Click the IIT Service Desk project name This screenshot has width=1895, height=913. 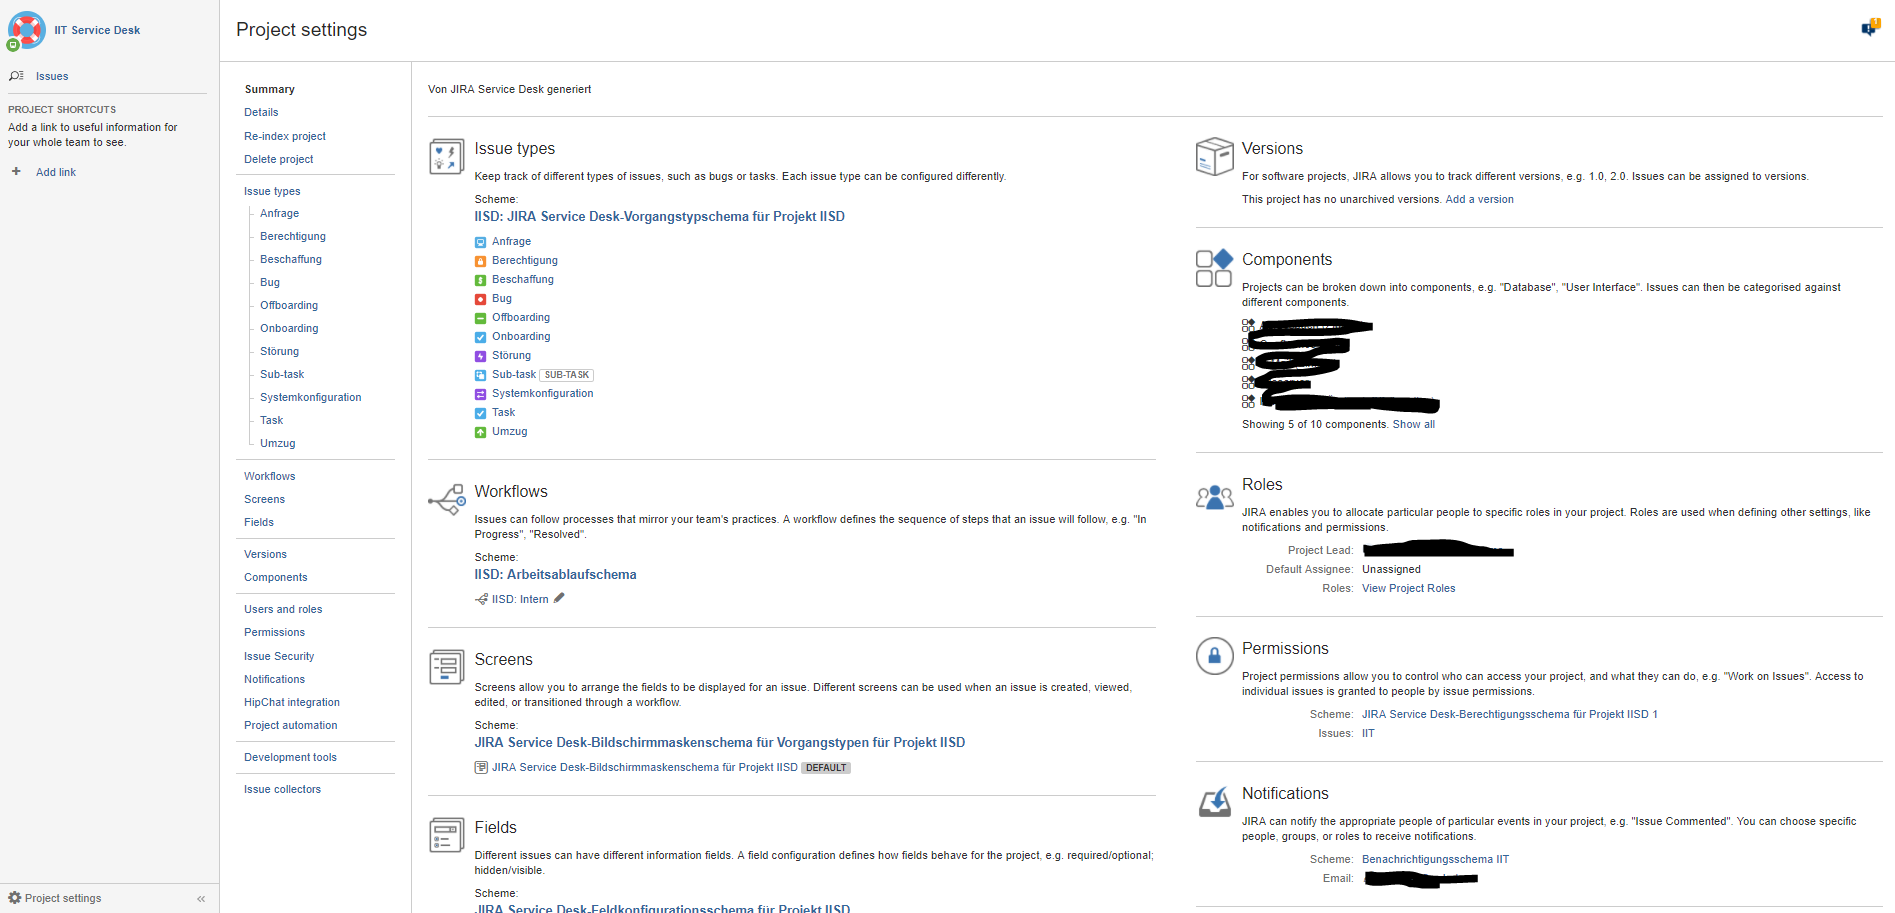click(x=97, y=30)
